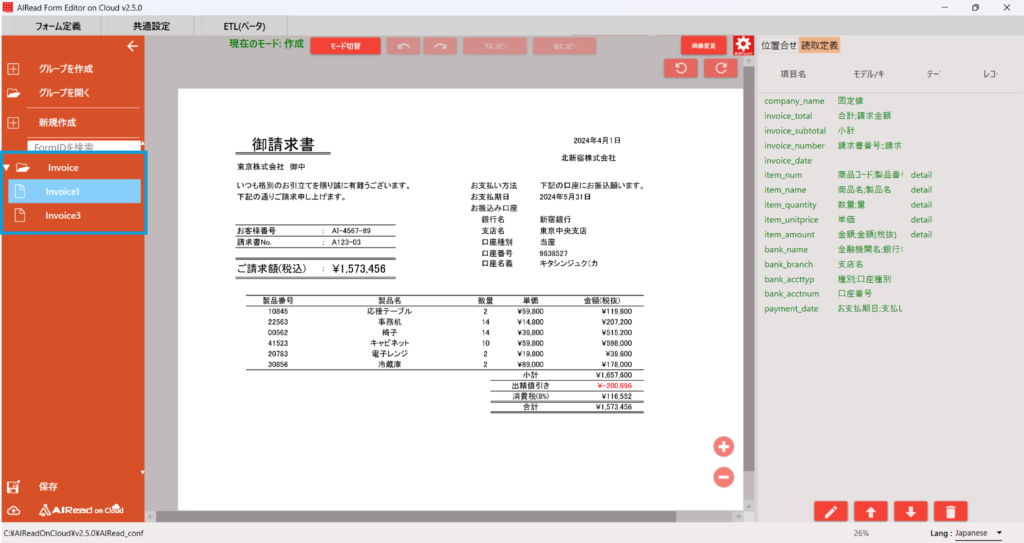Click the cloud upload icon
Screen dimensions: 1024x543
[x=13, y=510]
